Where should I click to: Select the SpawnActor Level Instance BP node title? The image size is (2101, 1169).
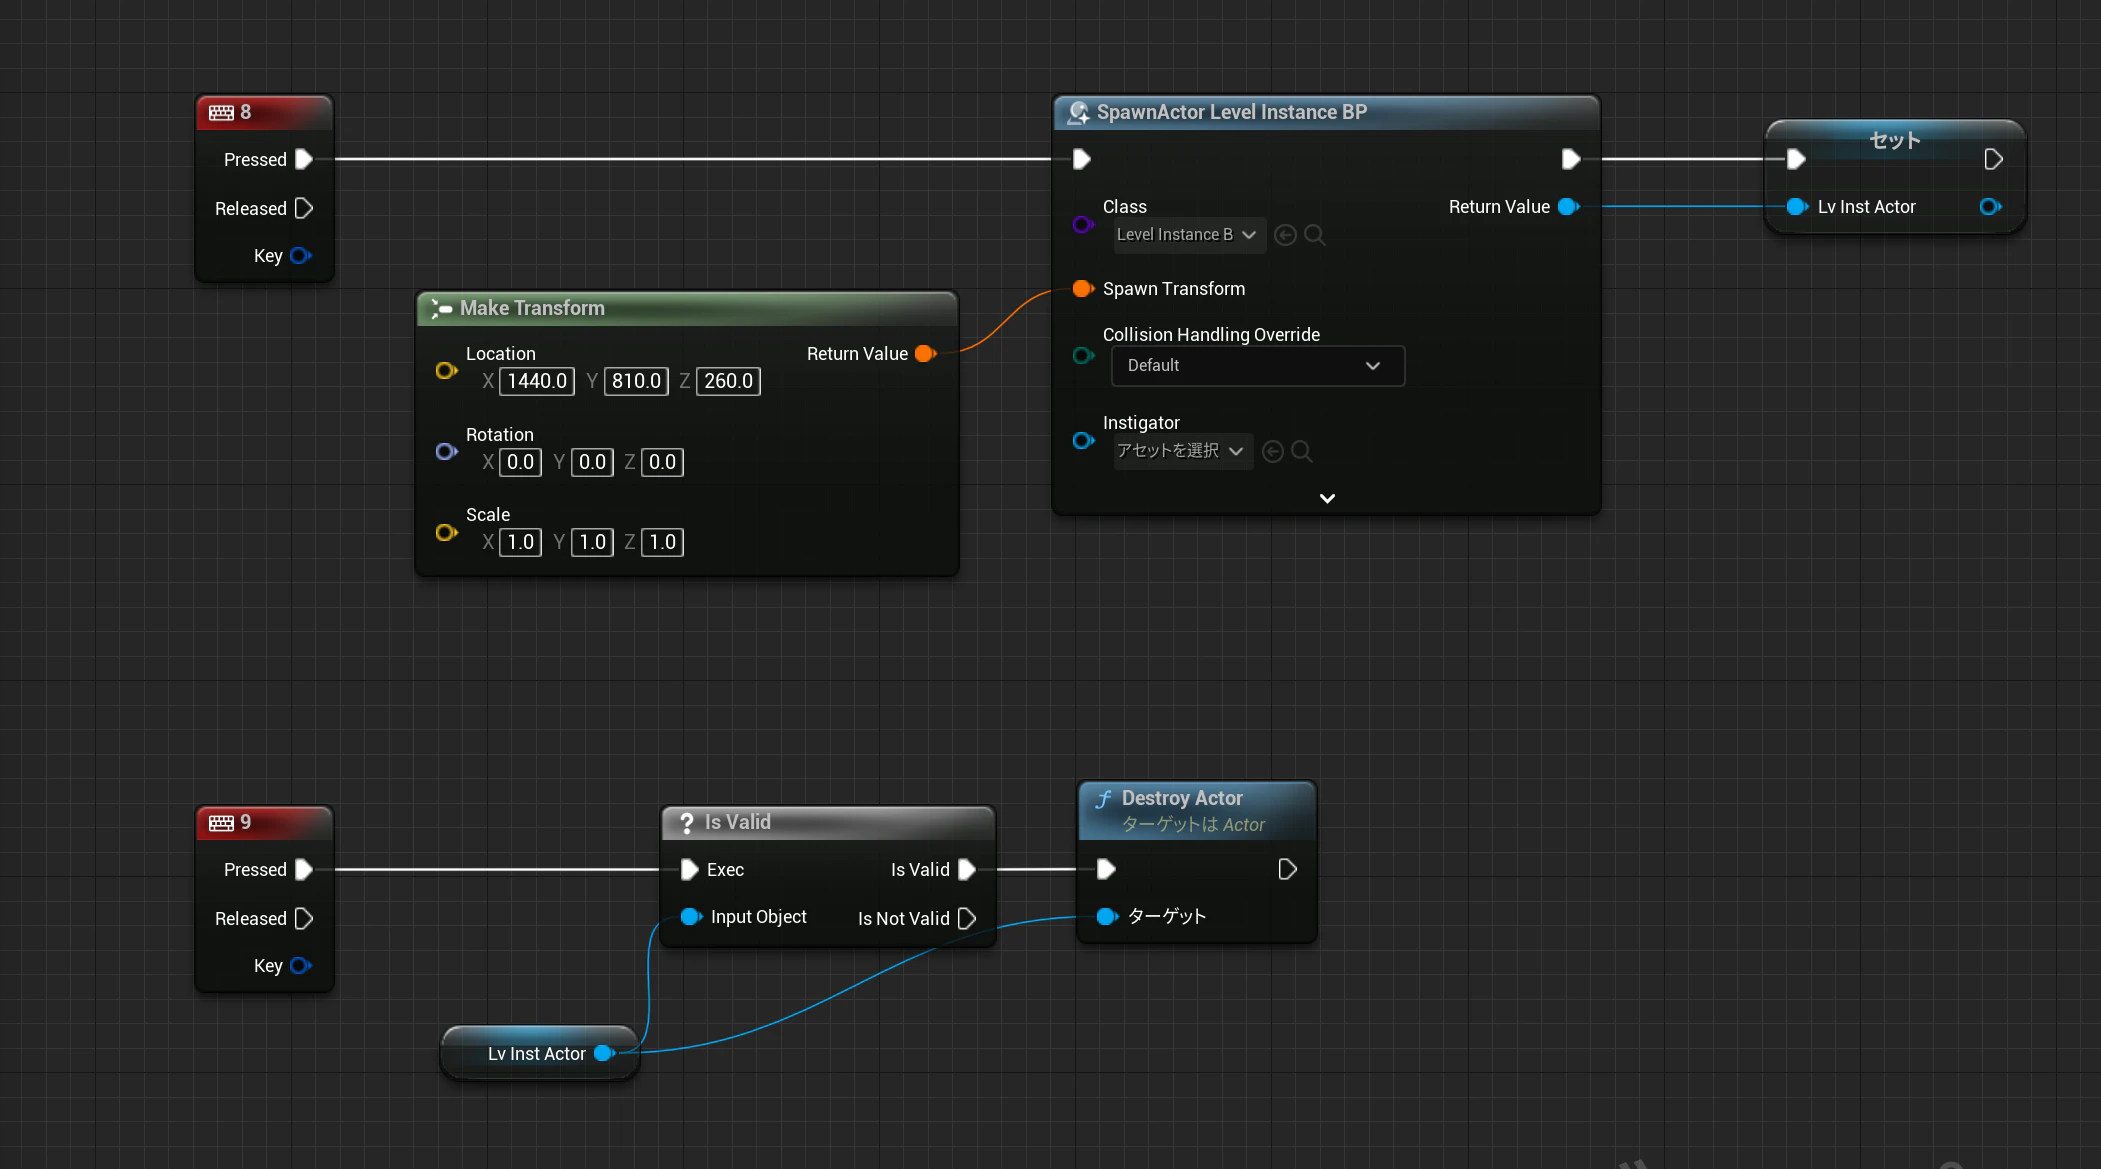point(1231,112)
